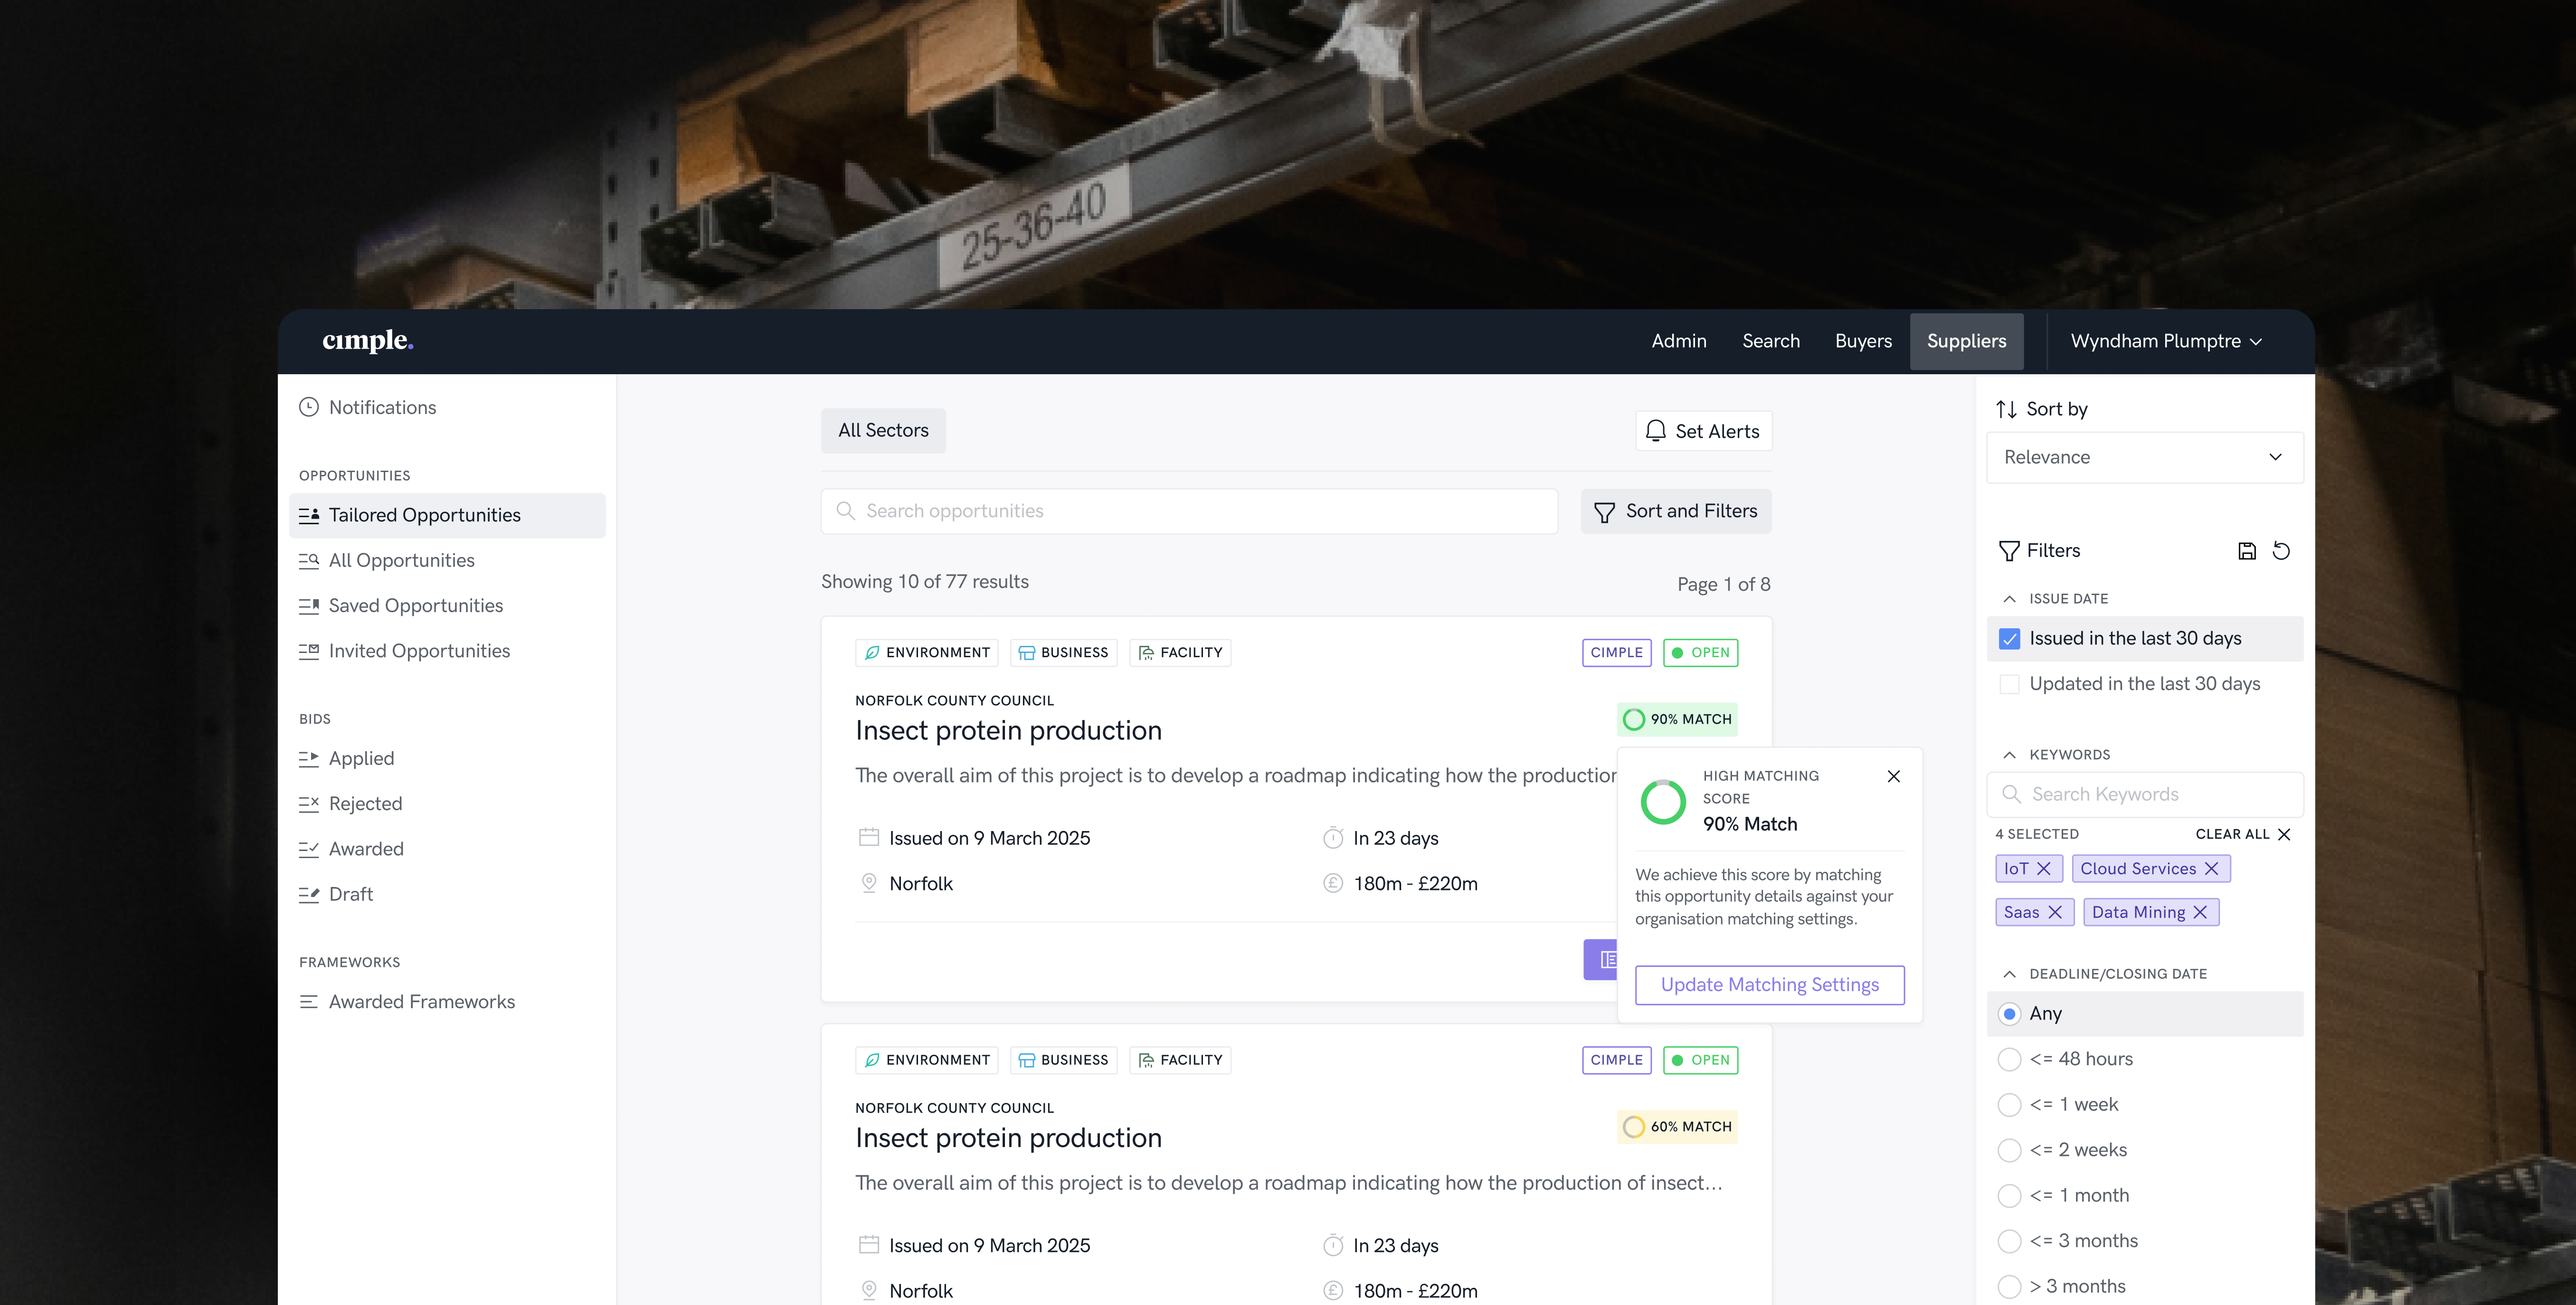The height and width of the screenshot is (1305, 2576).
Task: Go to Search in the top navigation
Action: (x=1771, y=341)
